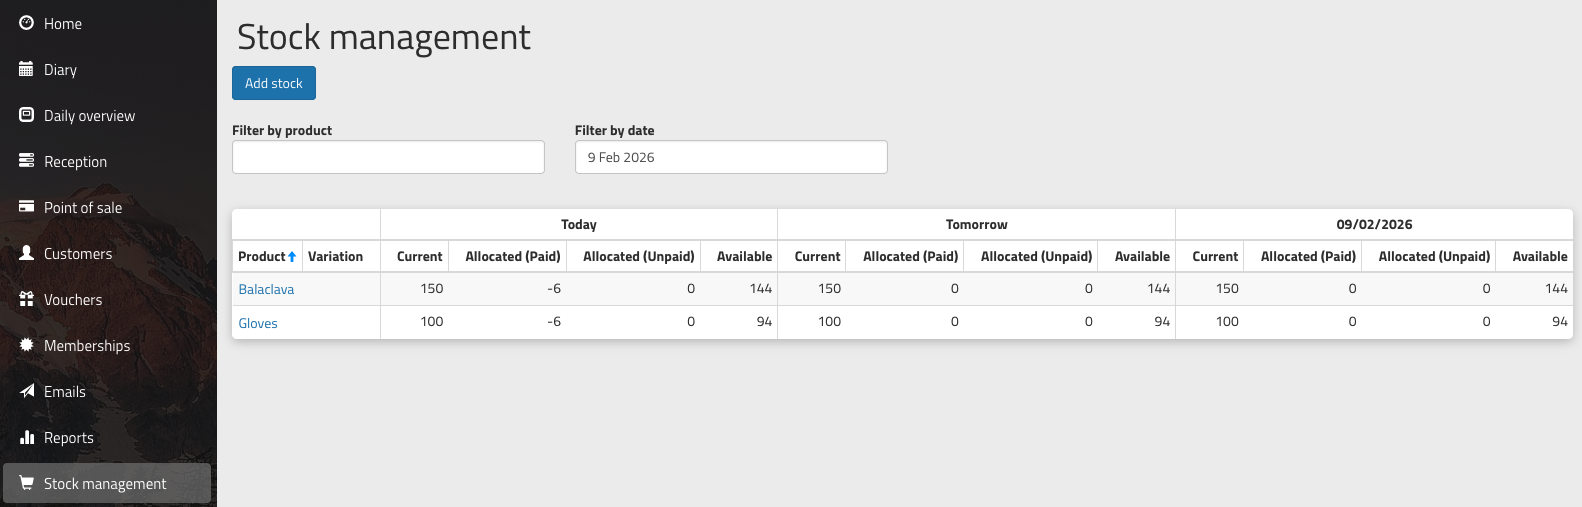Viewport: 1582px width, 507px height.
Task: Click the Home dashboard icon
Action: (x=27, y=23)
